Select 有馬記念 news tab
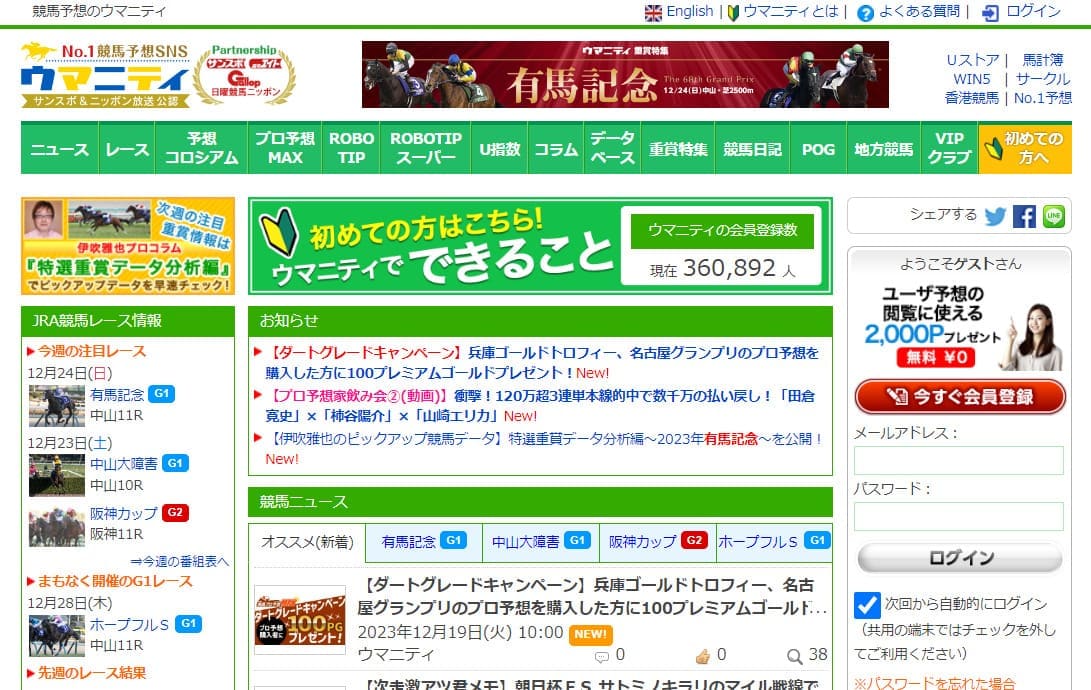Viewport: 1091px width, 690px height. 424,543
